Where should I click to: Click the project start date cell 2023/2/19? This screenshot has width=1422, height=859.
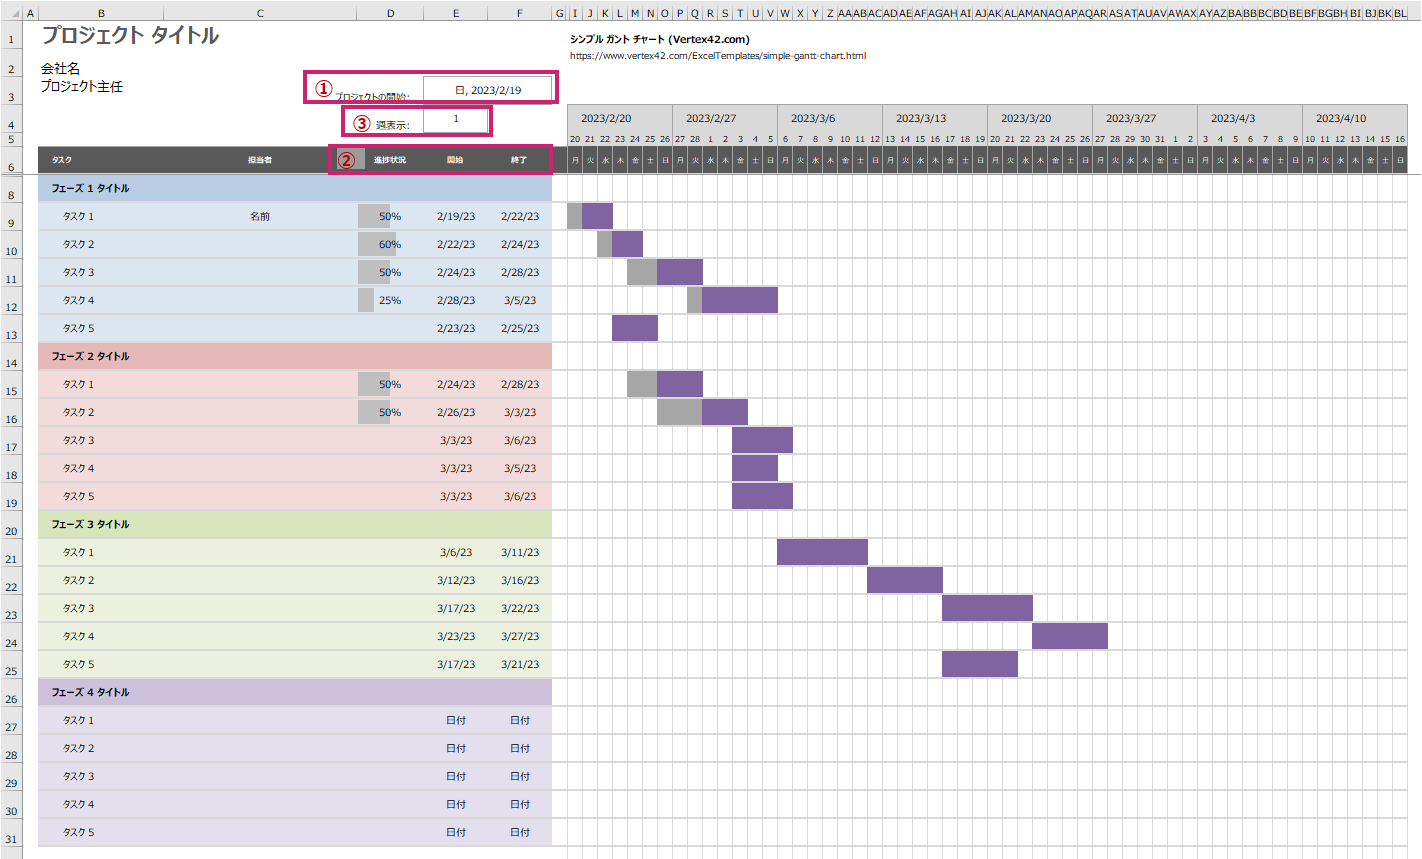[488, 90]
